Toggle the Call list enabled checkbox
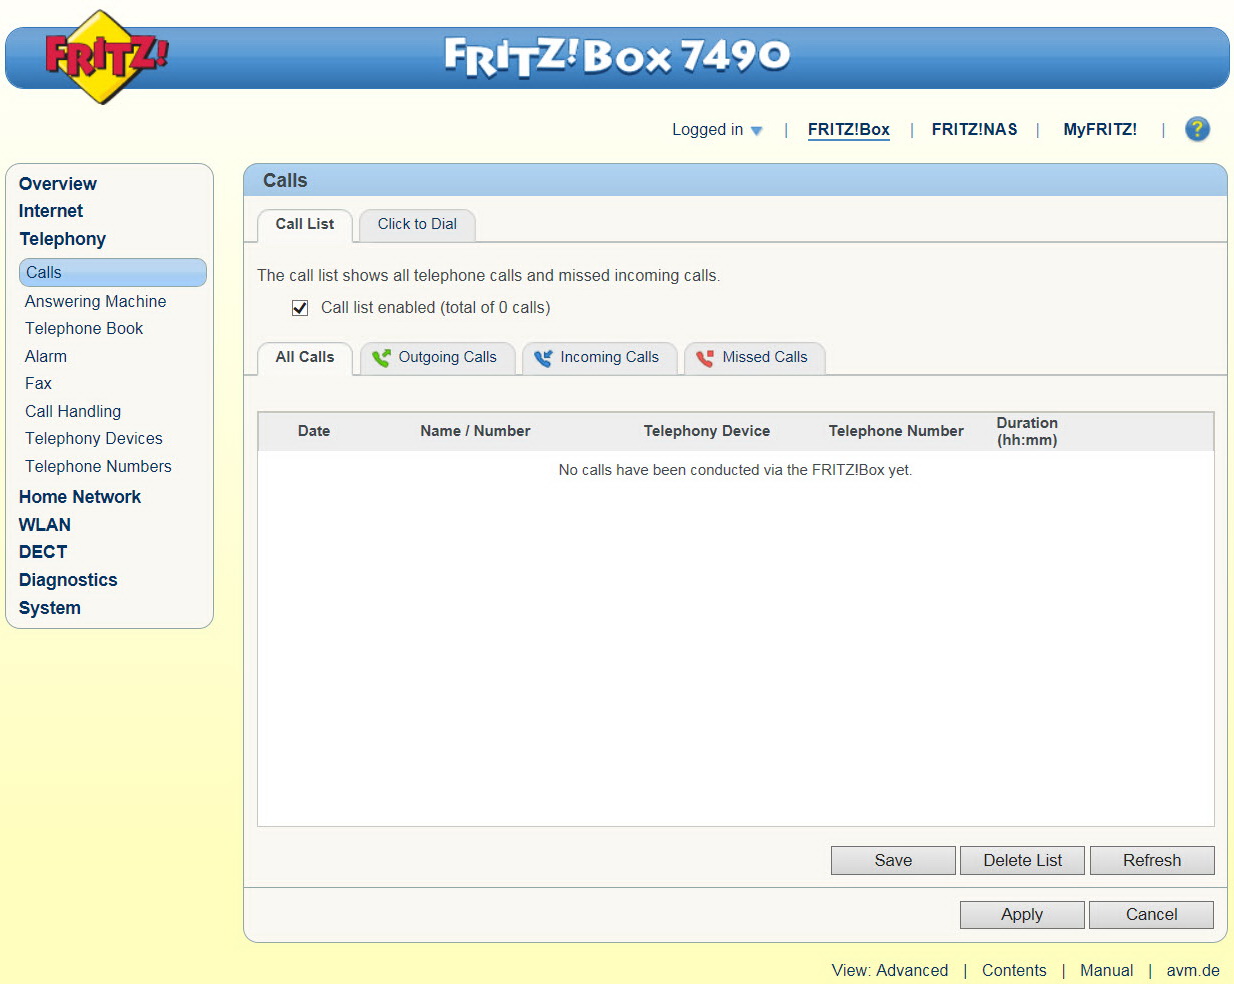 pos(300,308)
